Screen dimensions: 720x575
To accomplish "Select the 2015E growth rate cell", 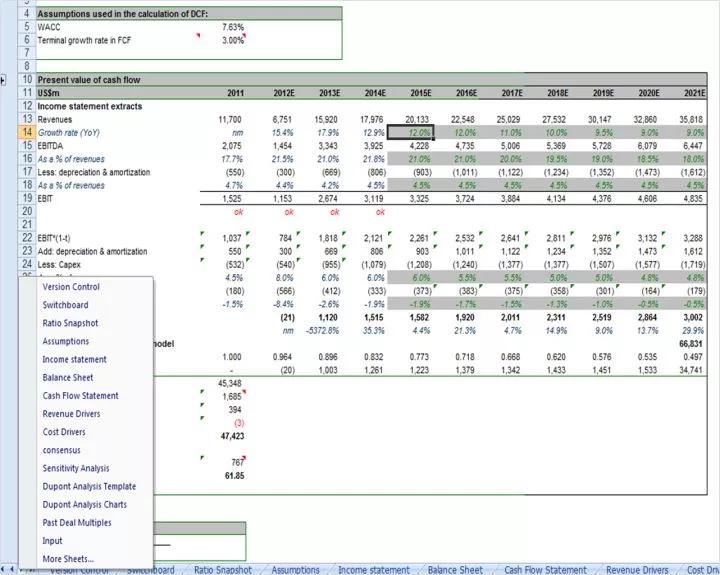I will click(411, 132).
